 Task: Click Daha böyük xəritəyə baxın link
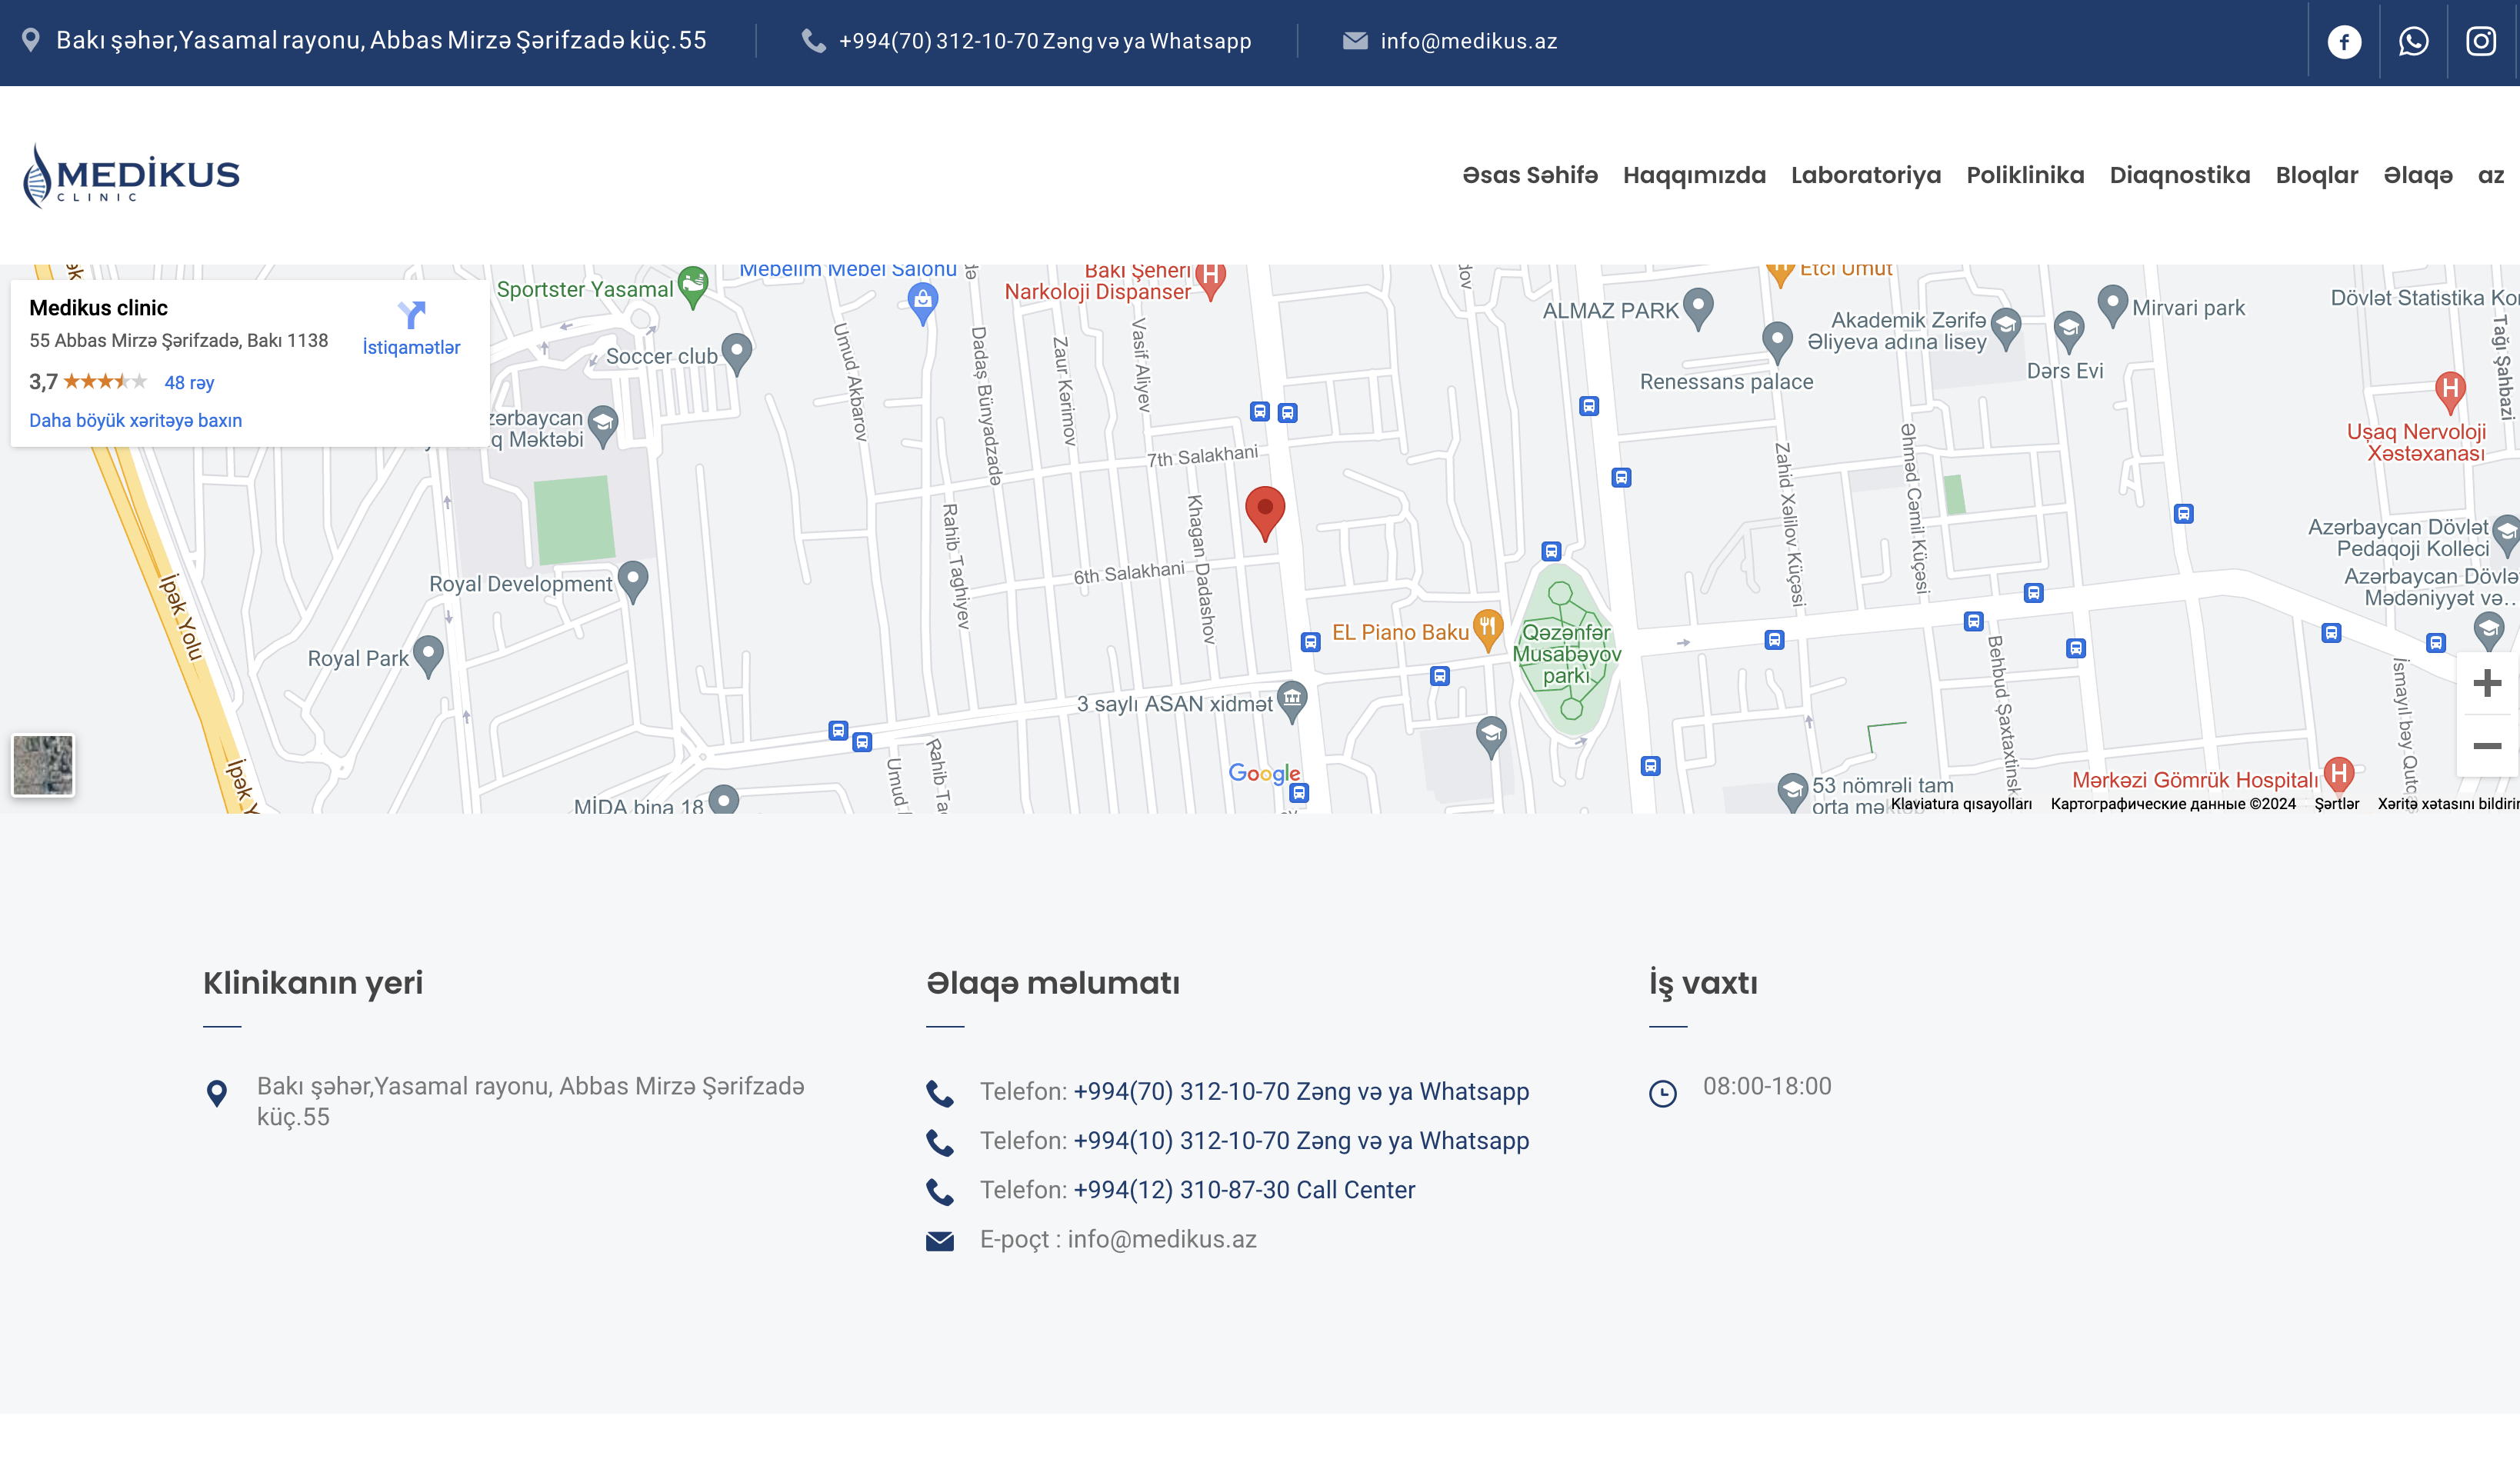point(135,420)
